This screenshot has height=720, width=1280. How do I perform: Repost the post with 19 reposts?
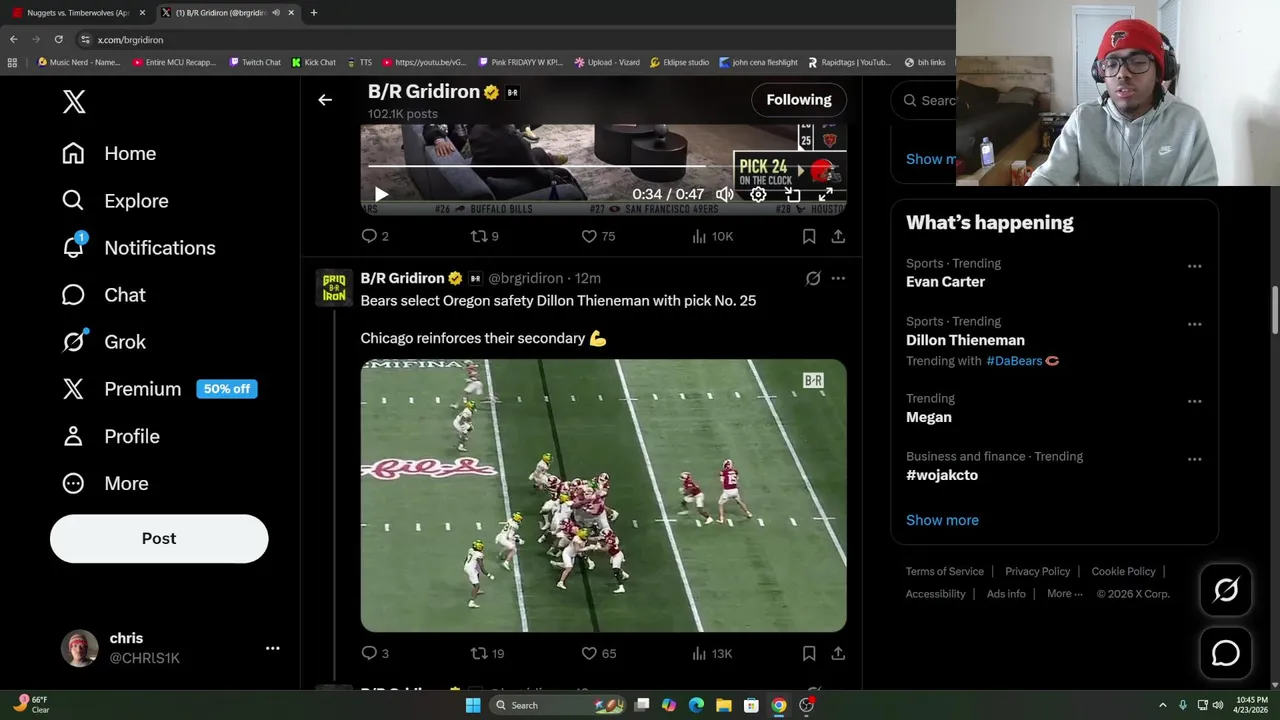[x=487, y=653]
